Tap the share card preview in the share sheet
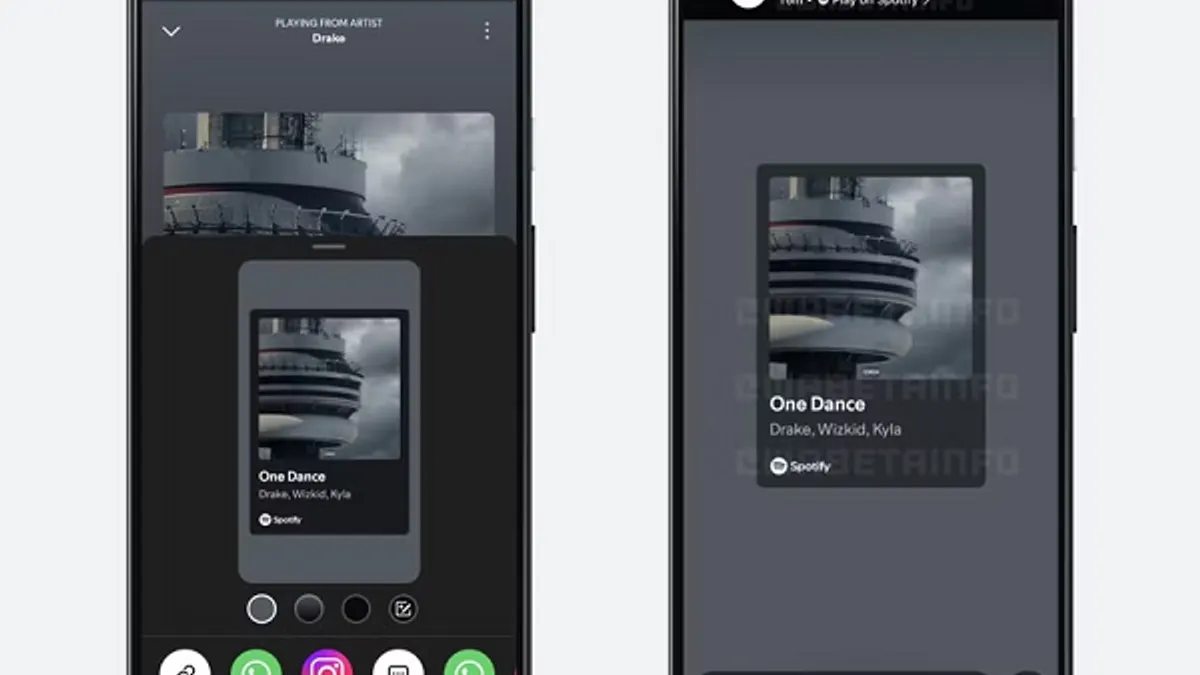The image size is (1200, 675). [x=329, y=422]
